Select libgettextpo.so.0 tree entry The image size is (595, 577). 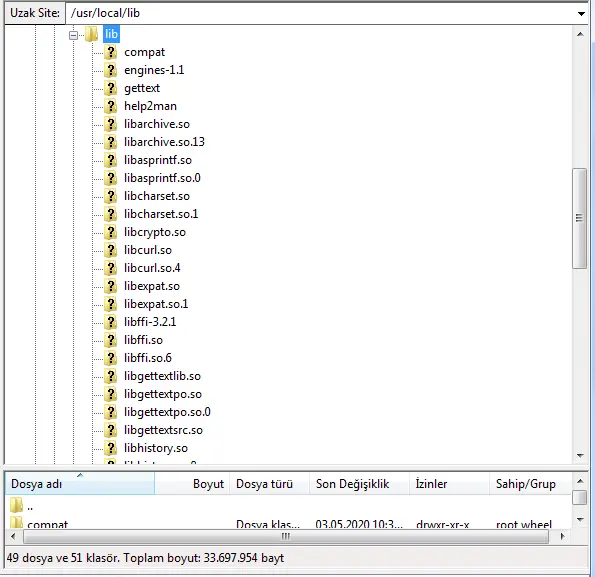tap(167, 412)
